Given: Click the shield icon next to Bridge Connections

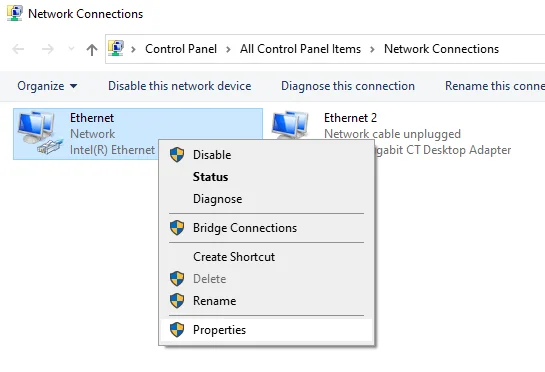Looking at the screenshot, I should click(177, 228).
